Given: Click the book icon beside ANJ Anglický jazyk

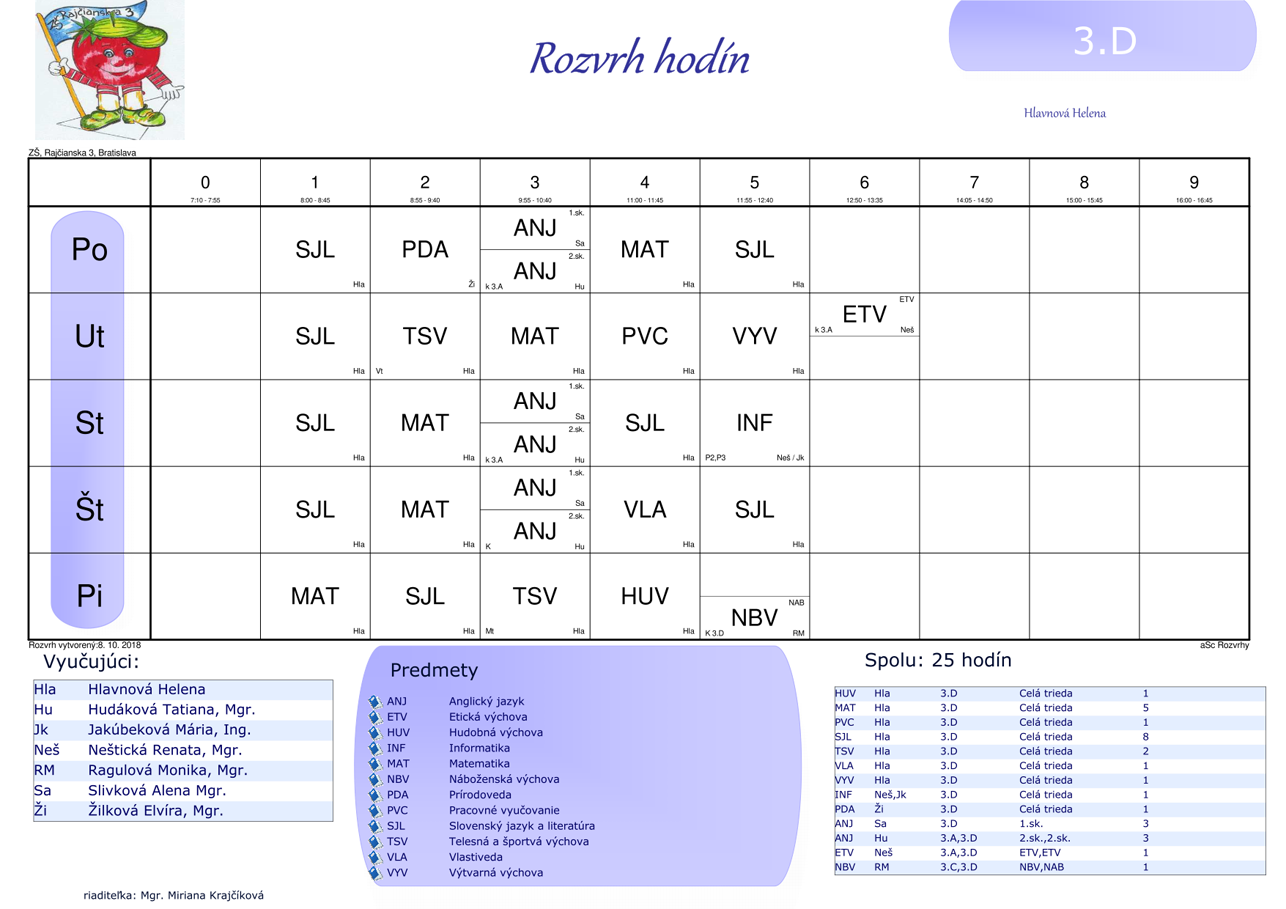Looking at the screenshot, I should tap(376, 702).
